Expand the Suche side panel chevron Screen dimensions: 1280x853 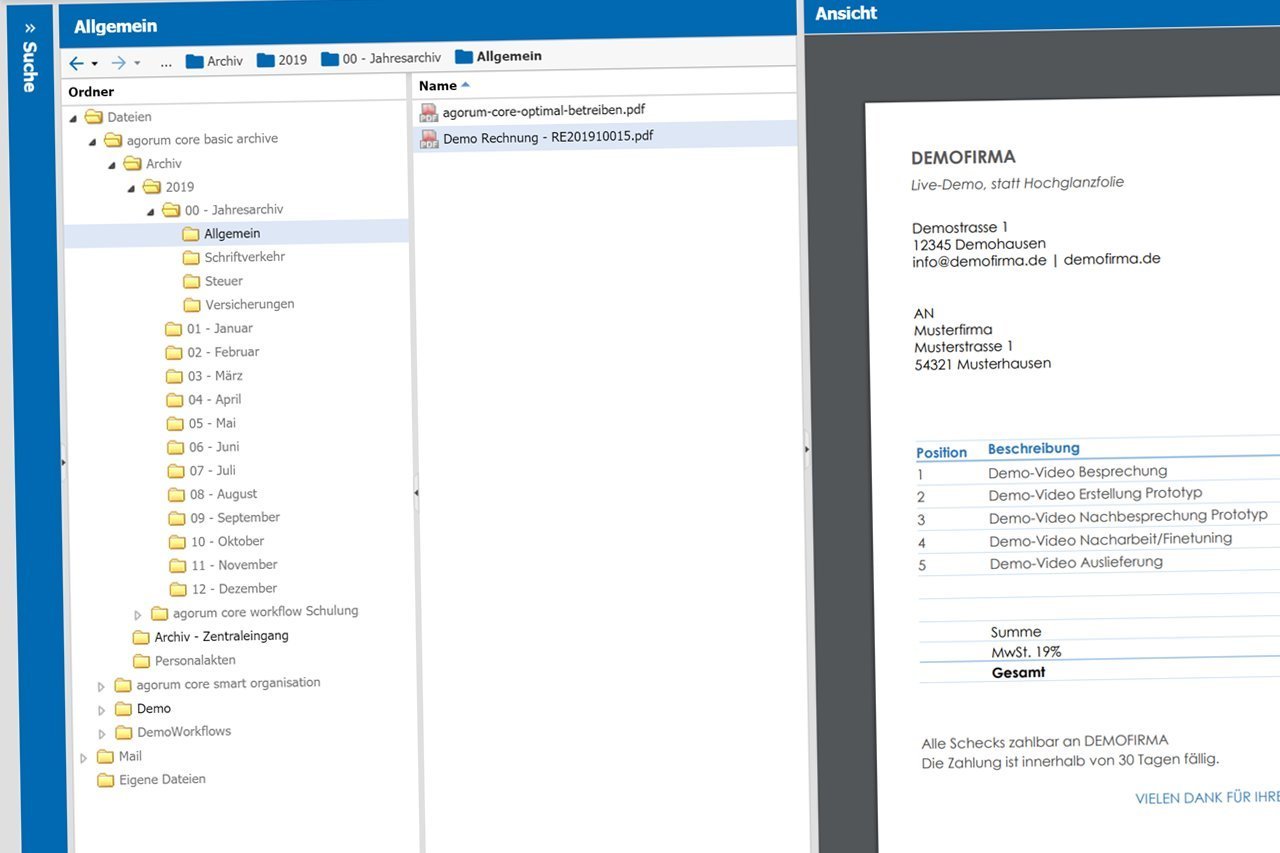coord(30,27)
